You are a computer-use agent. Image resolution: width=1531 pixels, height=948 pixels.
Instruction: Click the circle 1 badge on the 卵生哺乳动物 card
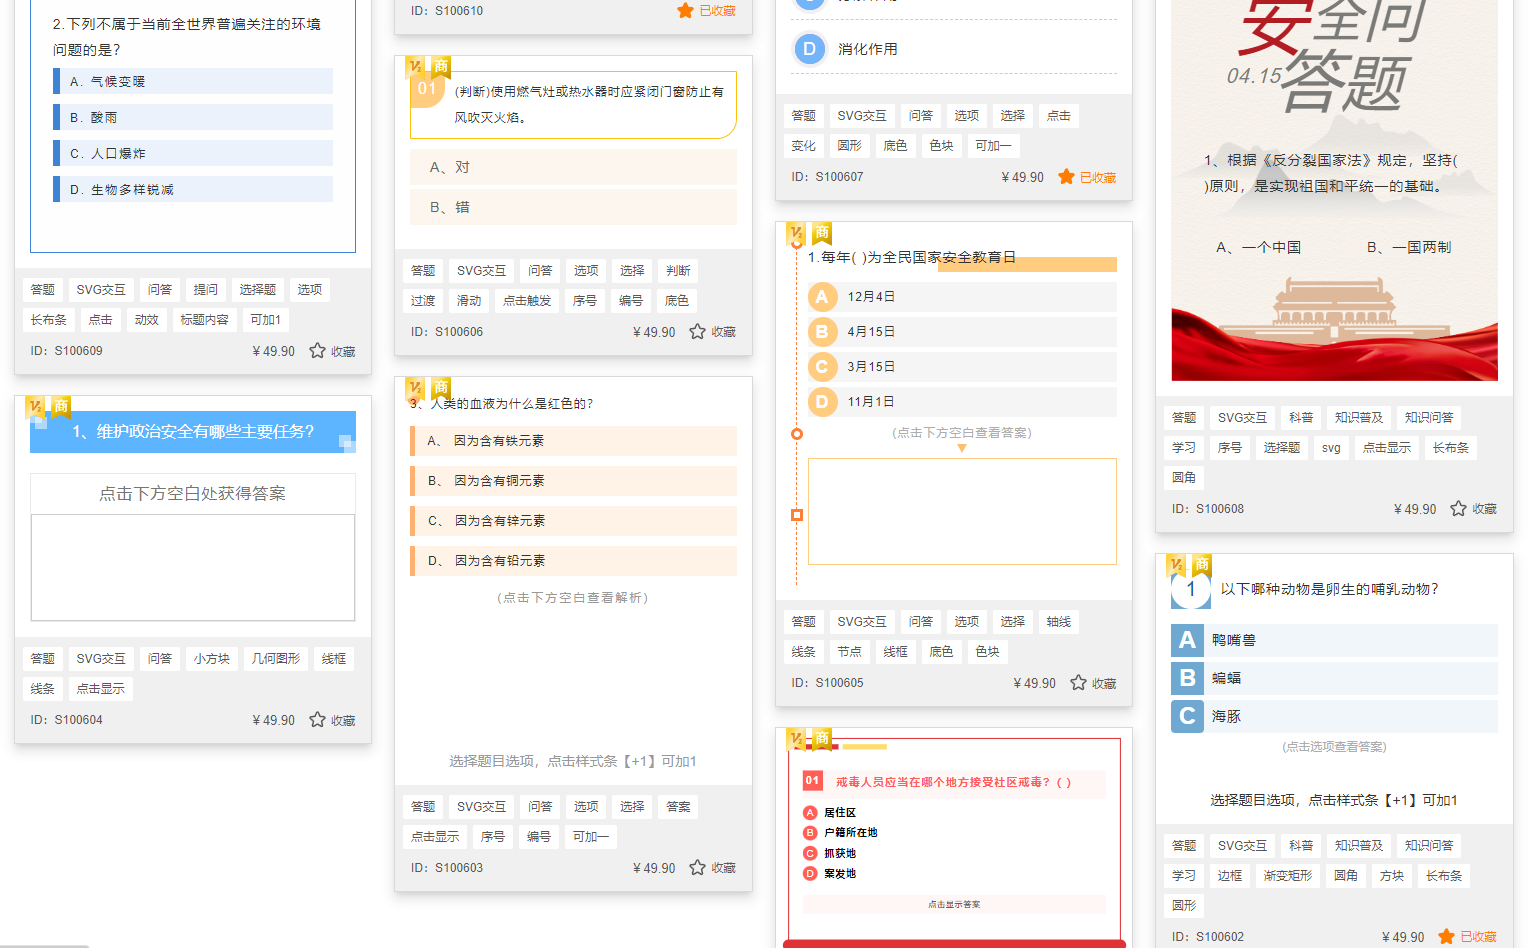click(1190, 590)
